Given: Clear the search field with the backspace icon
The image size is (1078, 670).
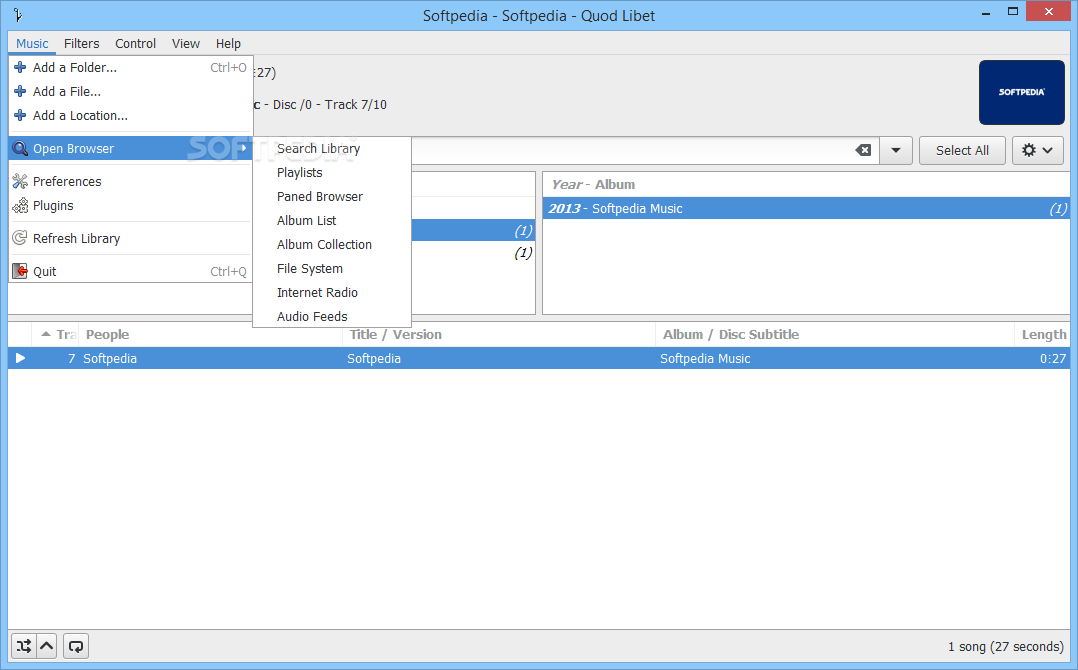Looking at the screenshot, I should point(863,150).
